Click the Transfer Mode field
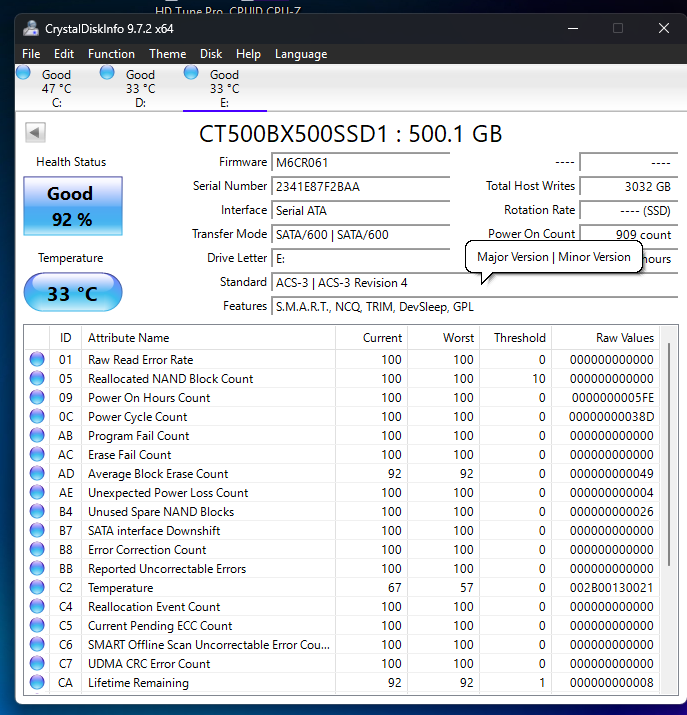 (361, 234)
